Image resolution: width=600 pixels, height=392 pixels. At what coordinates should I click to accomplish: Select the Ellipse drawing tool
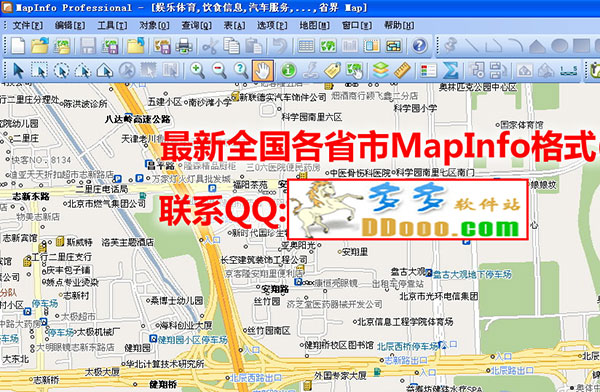(559, 46)
